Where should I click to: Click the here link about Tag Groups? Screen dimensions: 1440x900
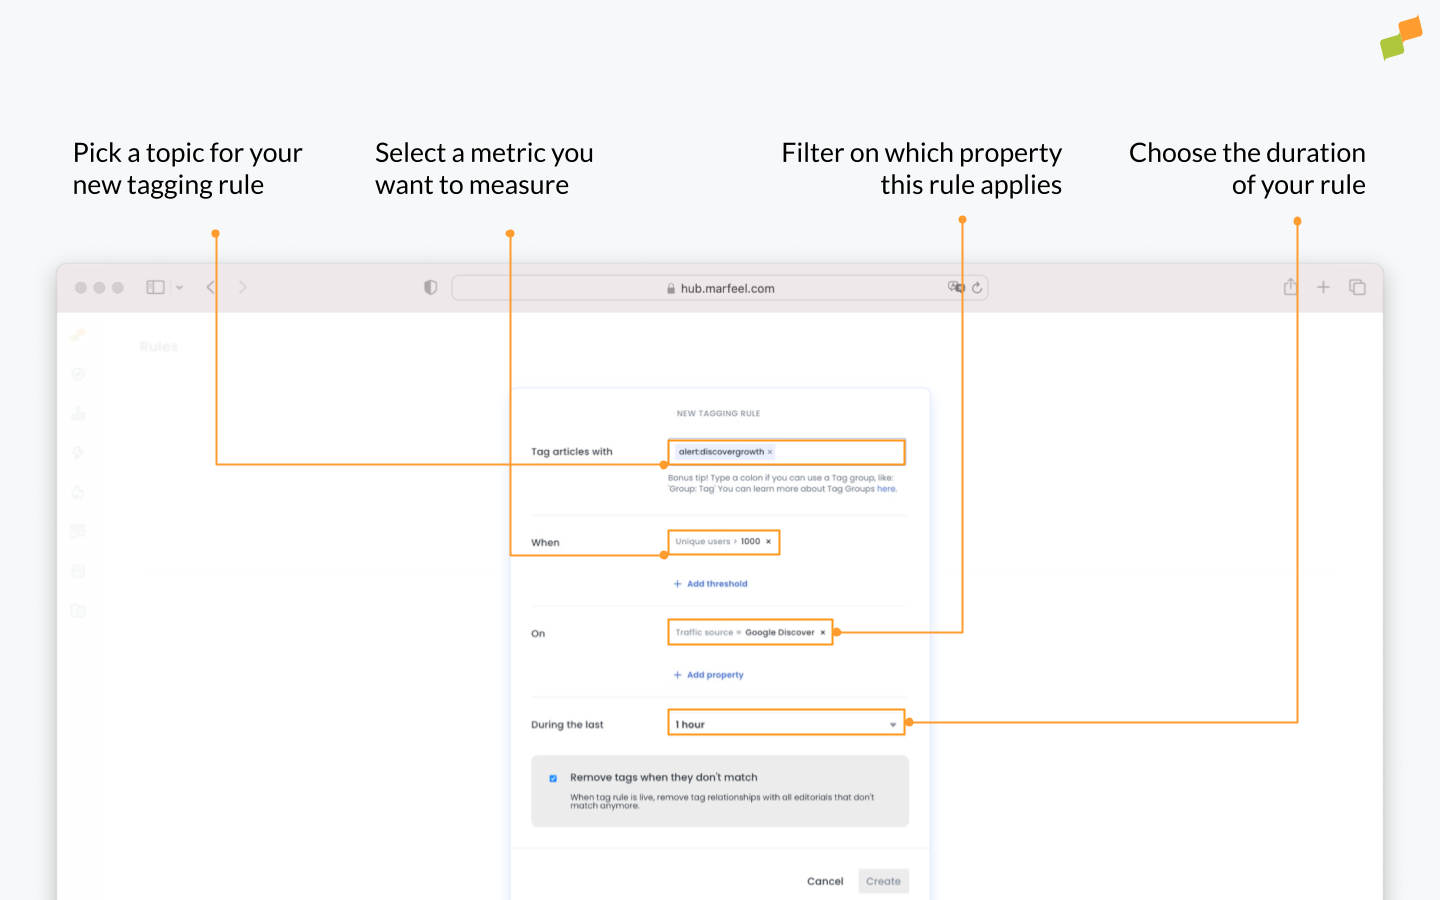tap(886, 488)
